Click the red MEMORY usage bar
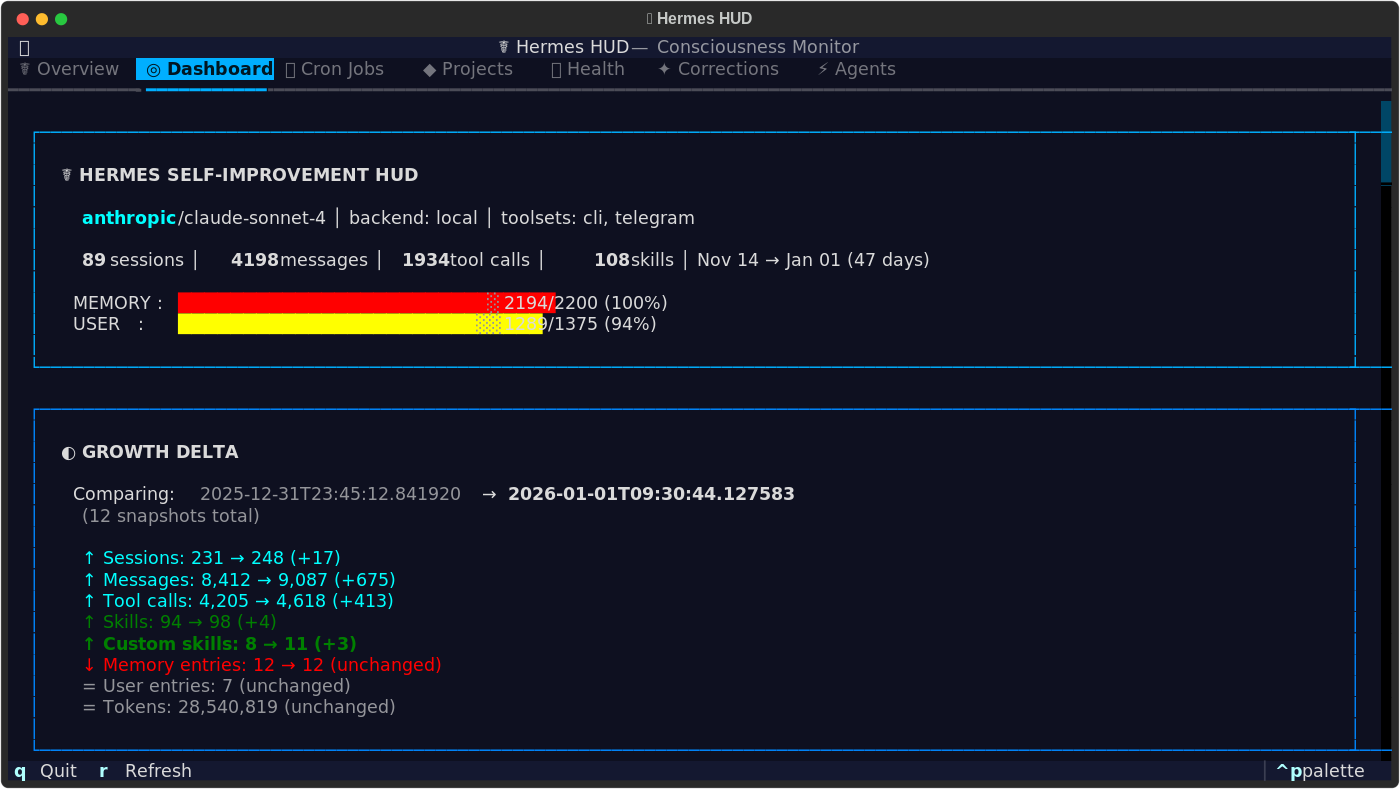The width and height of the screenshot is (1400, 789). tap(366, 303)
